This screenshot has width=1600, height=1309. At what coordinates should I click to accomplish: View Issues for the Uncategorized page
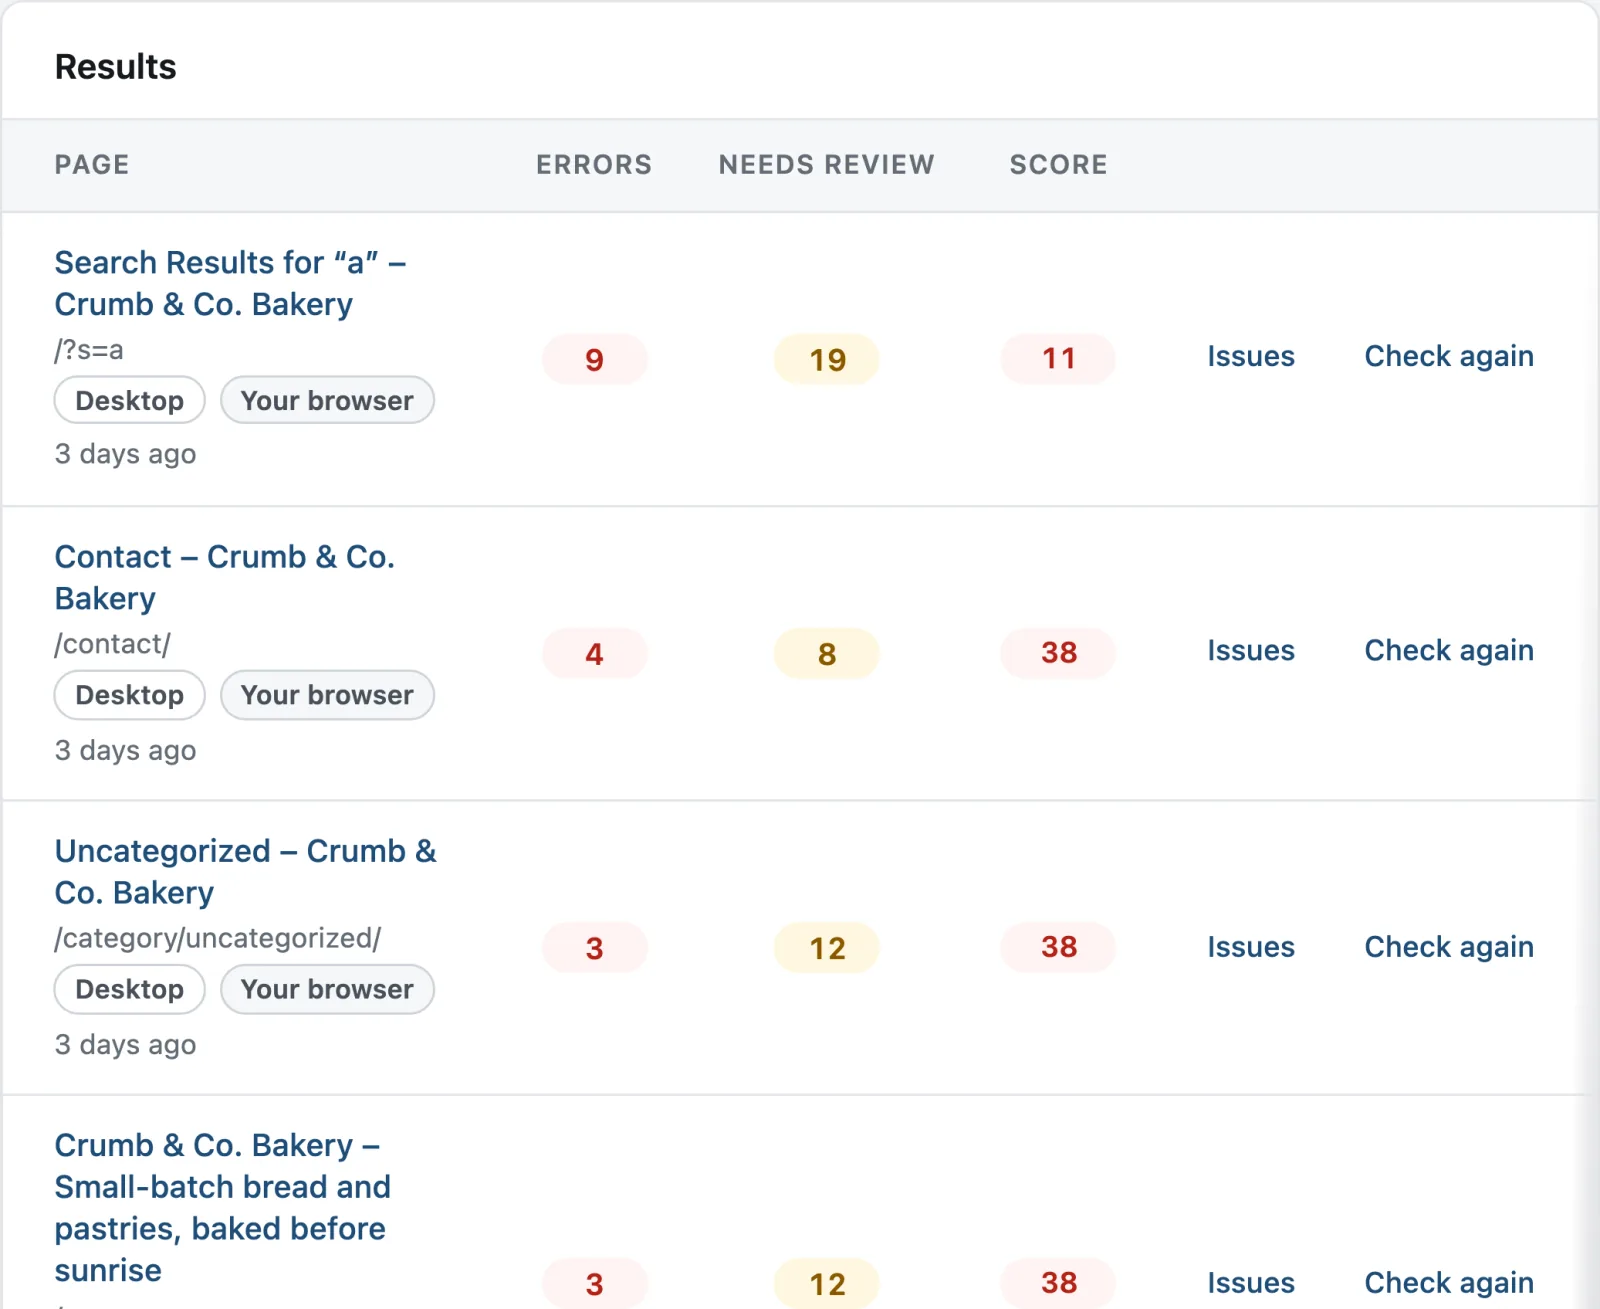click(1251, 946)
